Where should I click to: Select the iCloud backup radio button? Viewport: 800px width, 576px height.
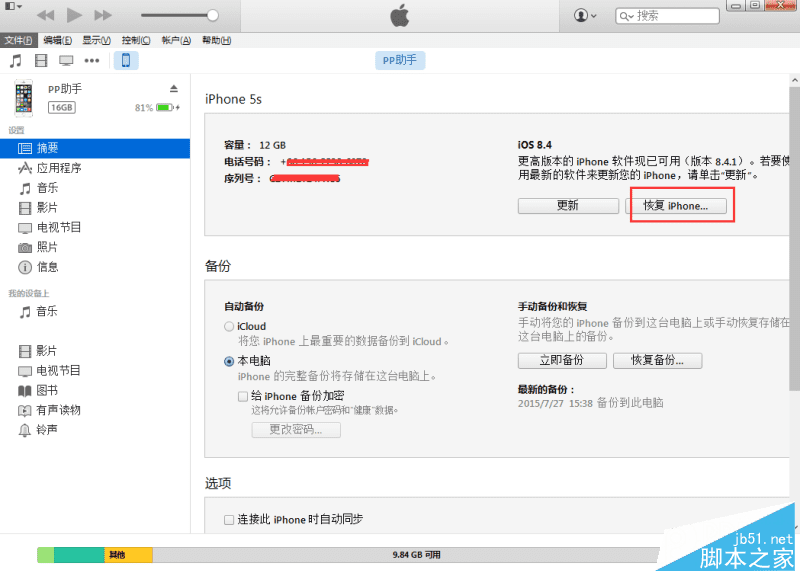point(230,326)
